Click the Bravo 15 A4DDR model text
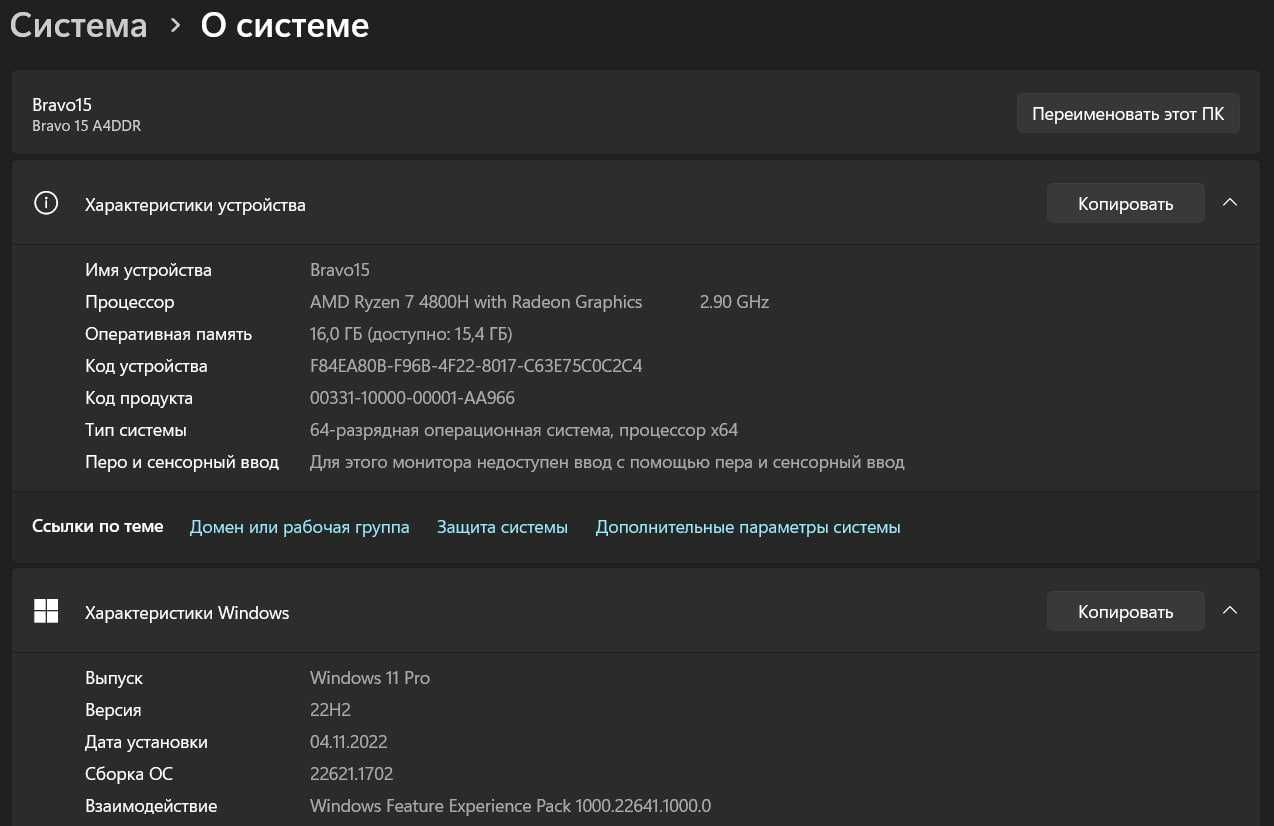 pyautogui.click(x=86, y=126)
